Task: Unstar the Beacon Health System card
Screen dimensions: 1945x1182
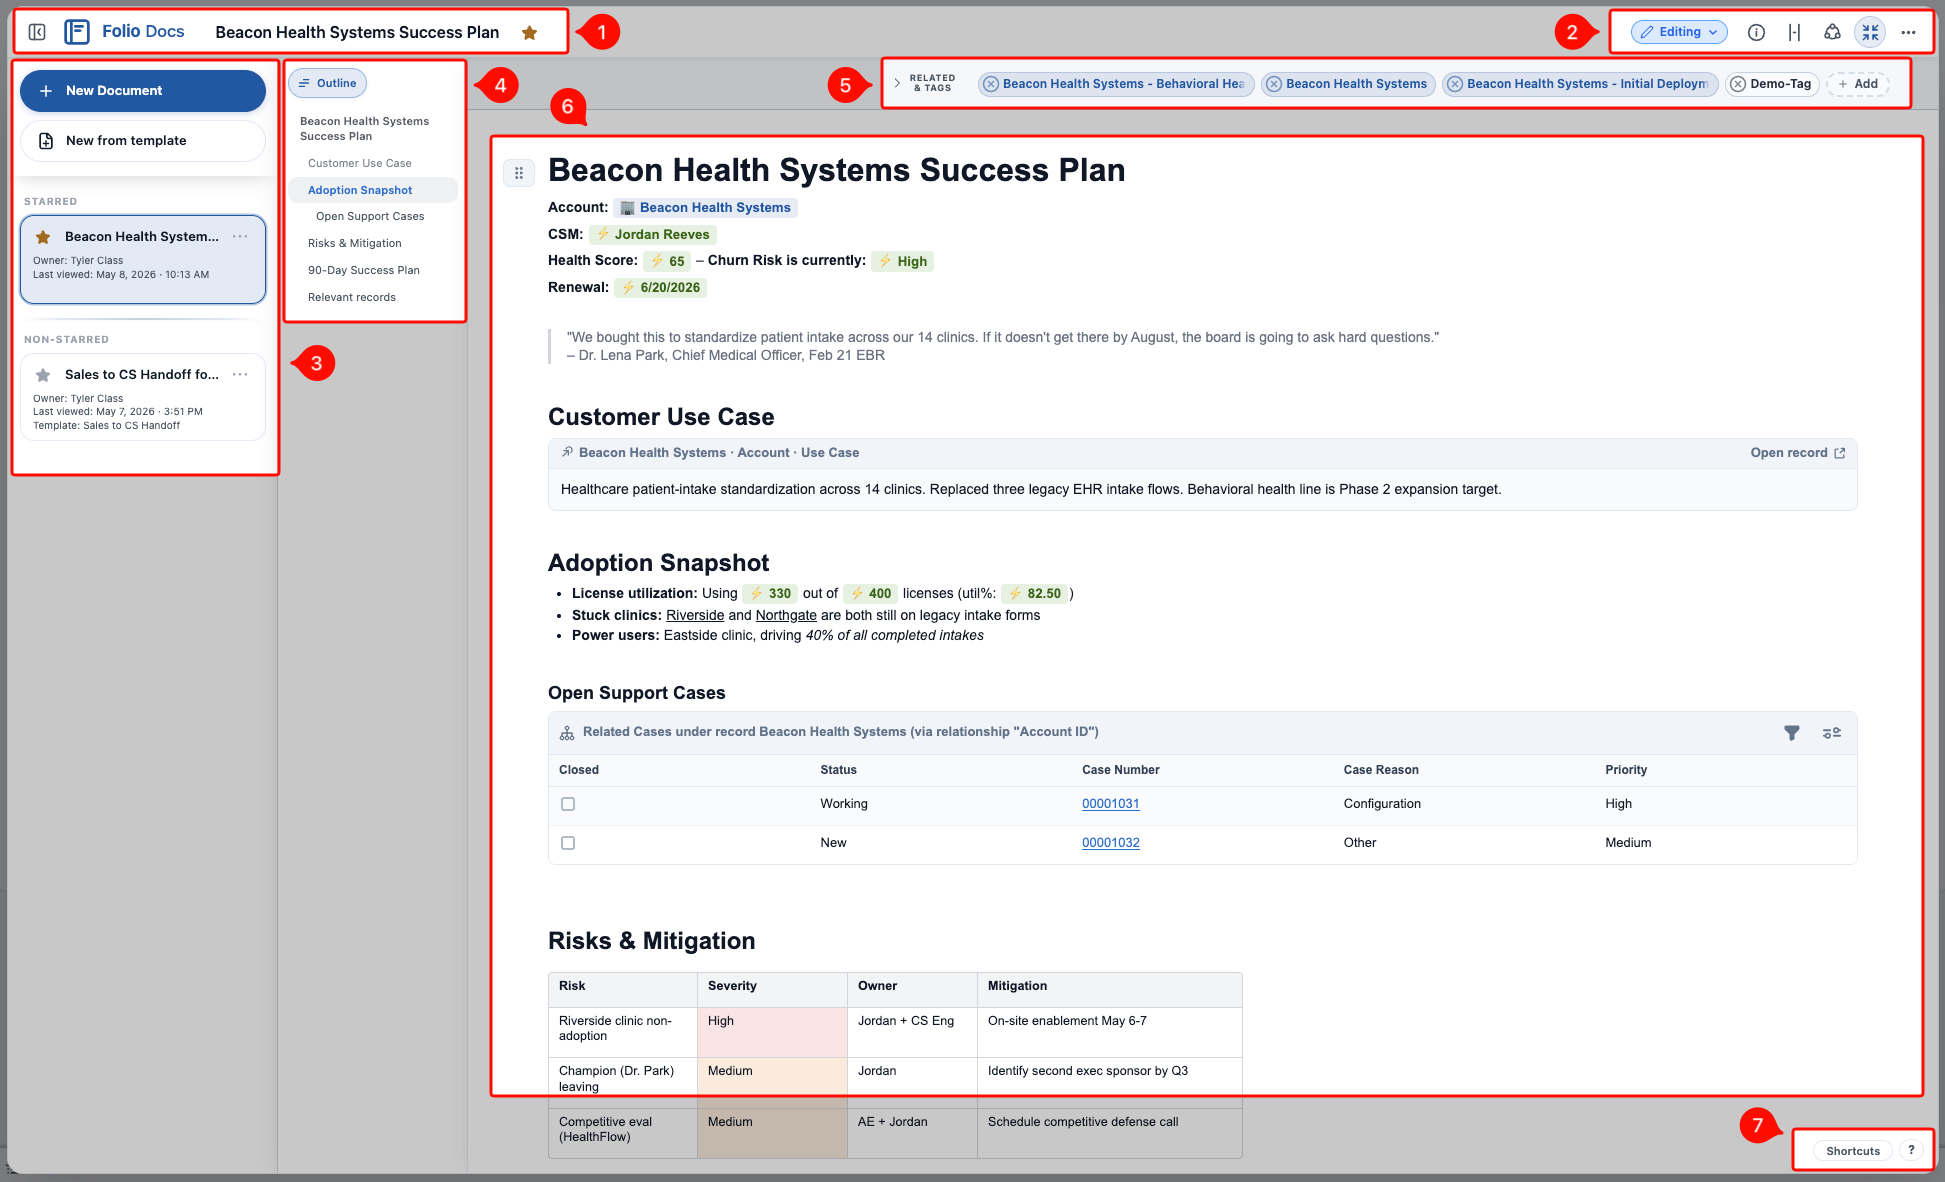Action: [43, 237]
